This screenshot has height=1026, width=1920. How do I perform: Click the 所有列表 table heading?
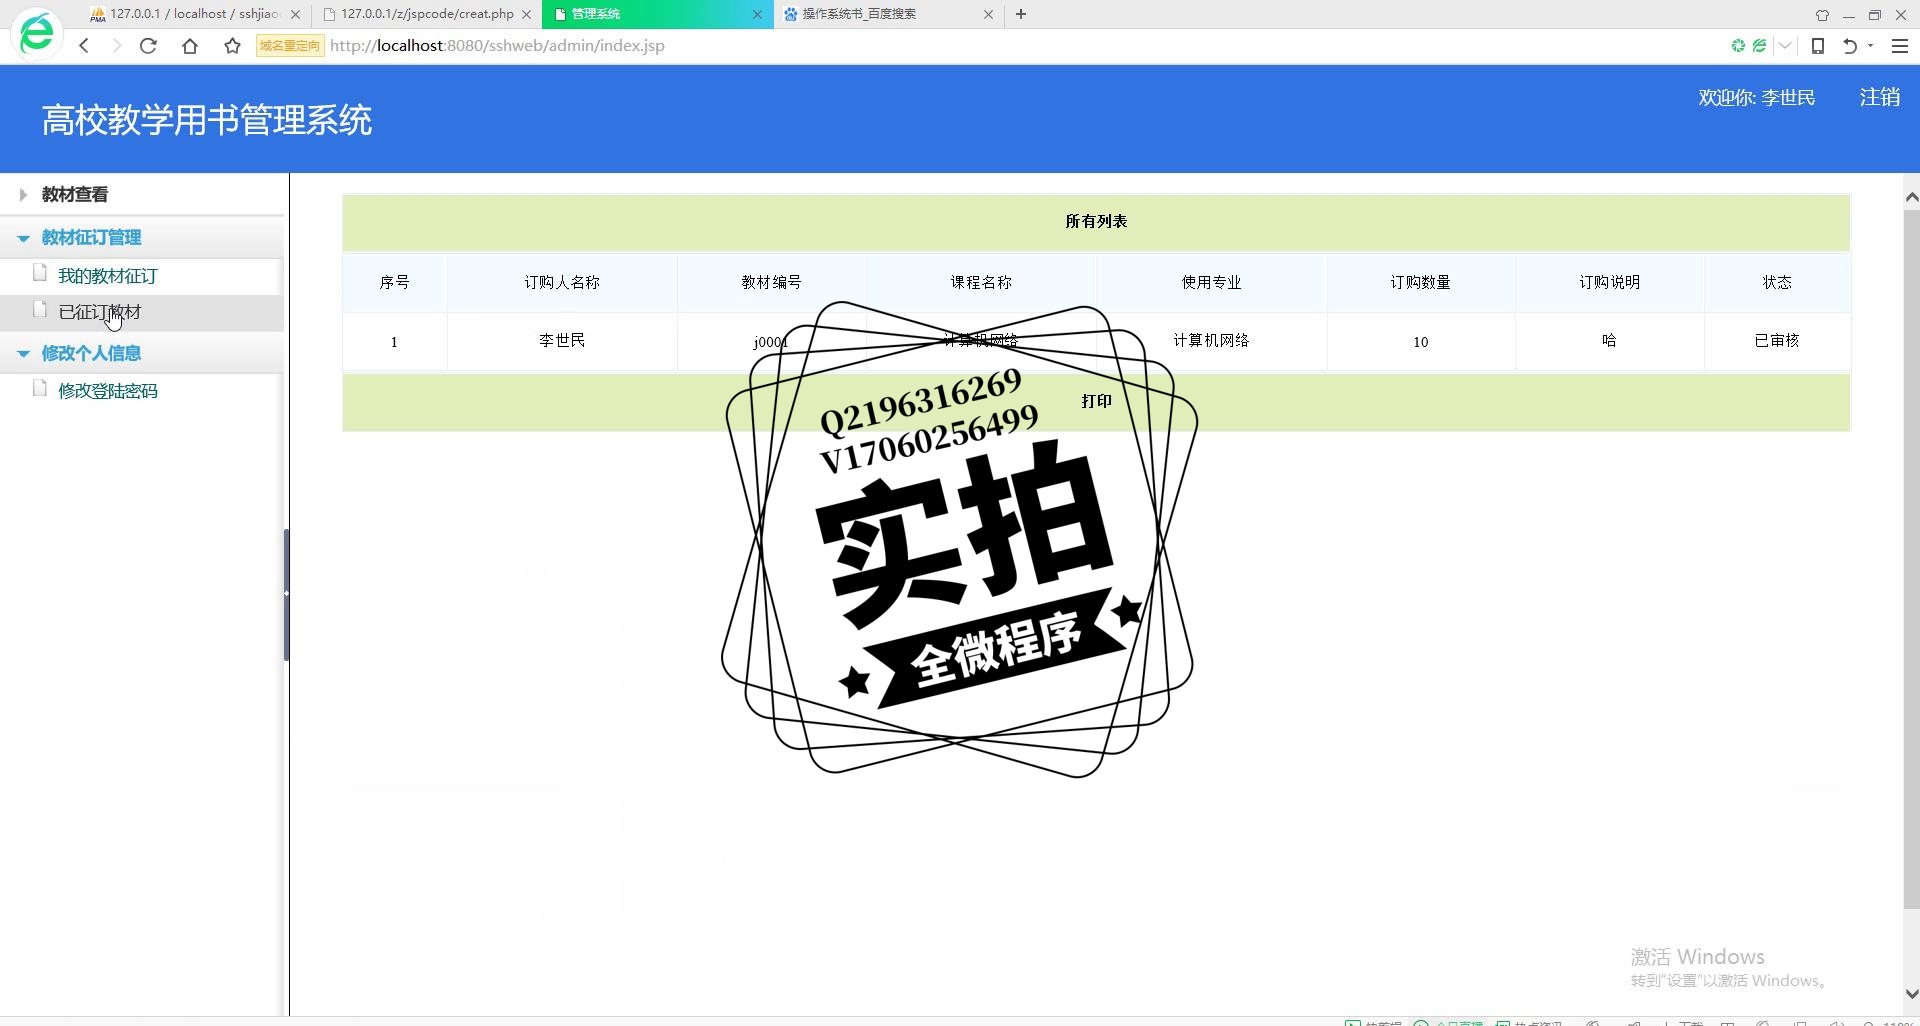coord(1096,221)
